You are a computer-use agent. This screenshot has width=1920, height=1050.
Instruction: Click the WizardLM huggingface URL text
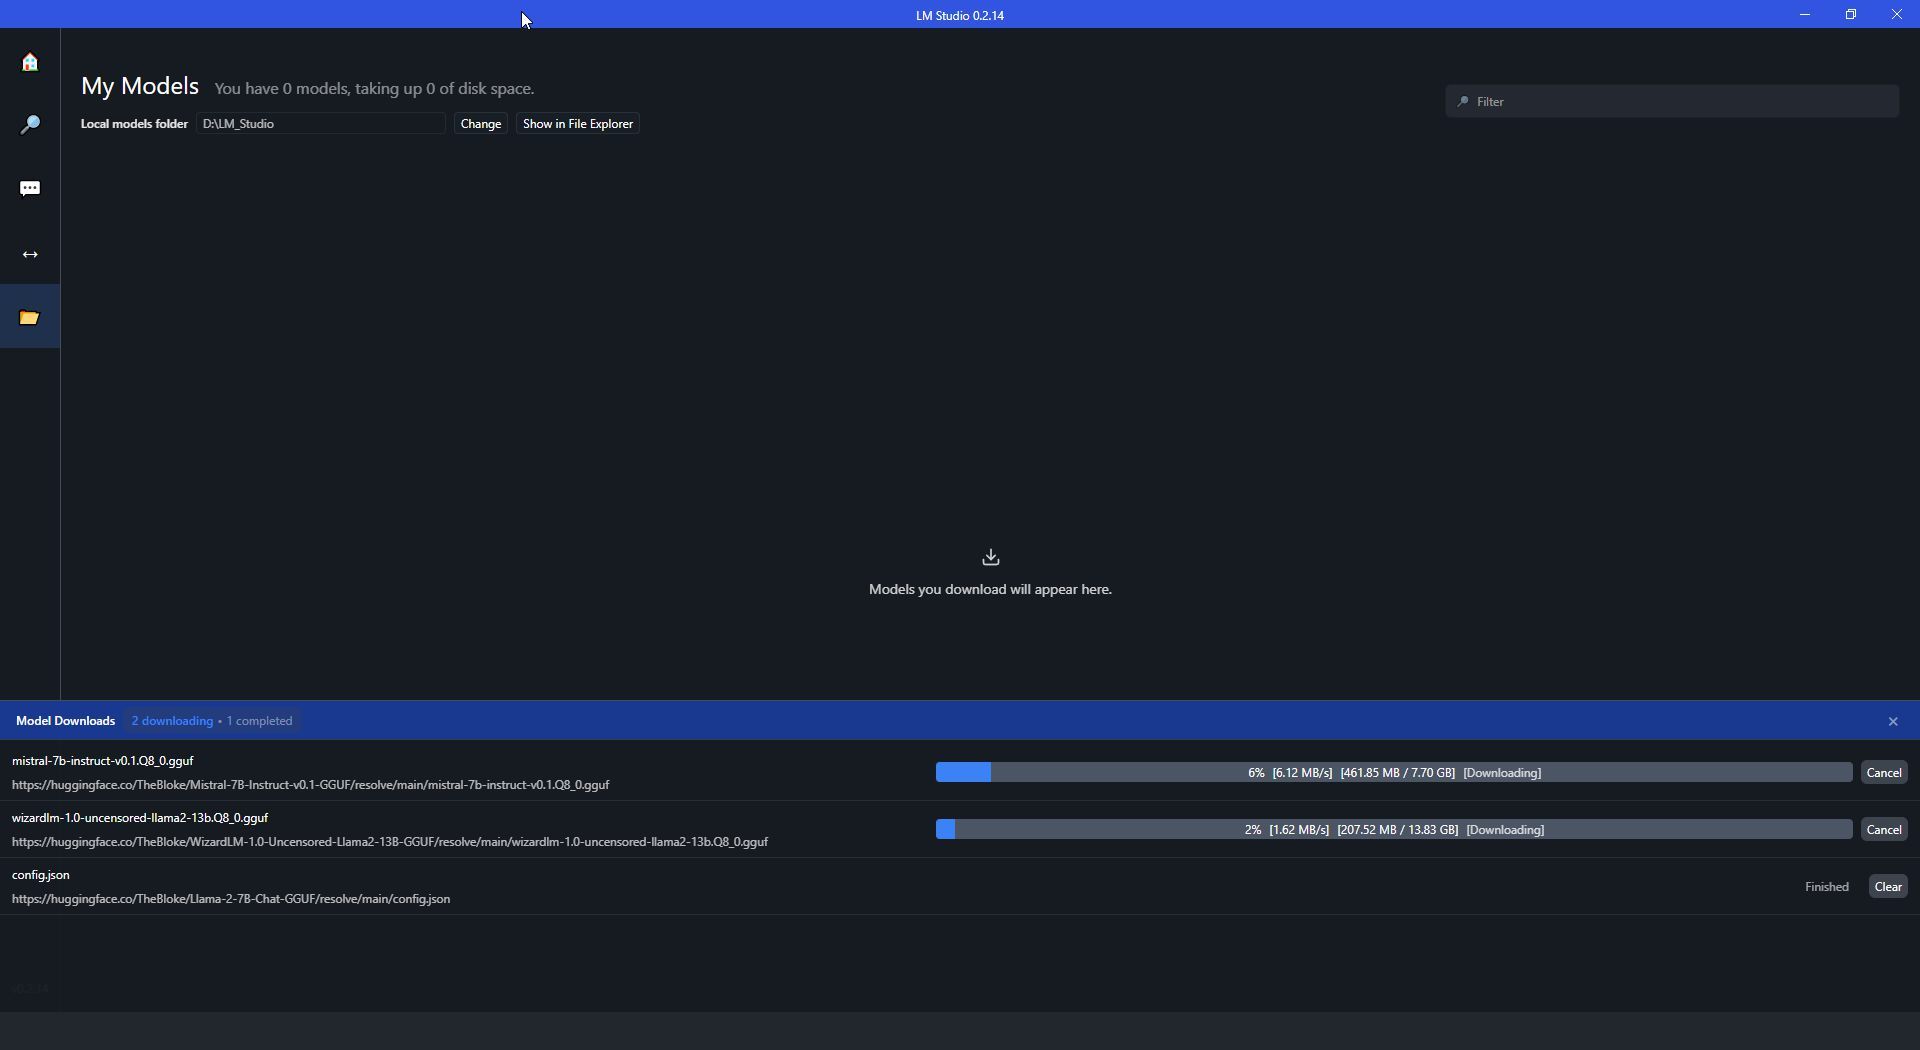[390, 842]
